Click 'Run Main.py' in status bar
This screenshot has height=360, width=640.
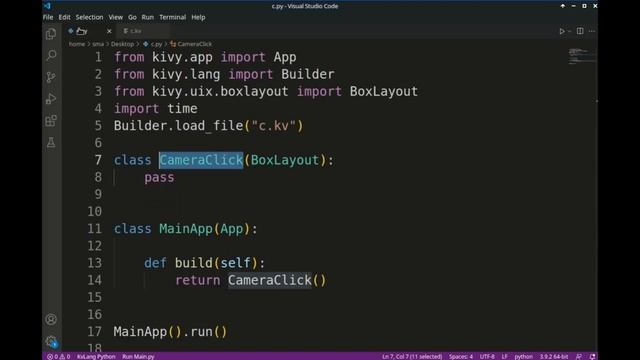(x=138, y=356)
